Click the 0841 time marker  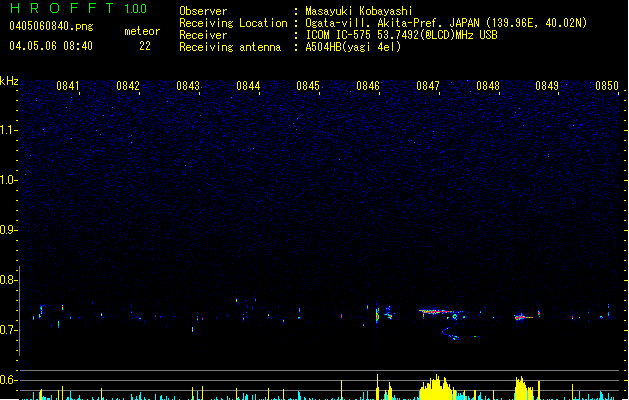coord(68,86)
